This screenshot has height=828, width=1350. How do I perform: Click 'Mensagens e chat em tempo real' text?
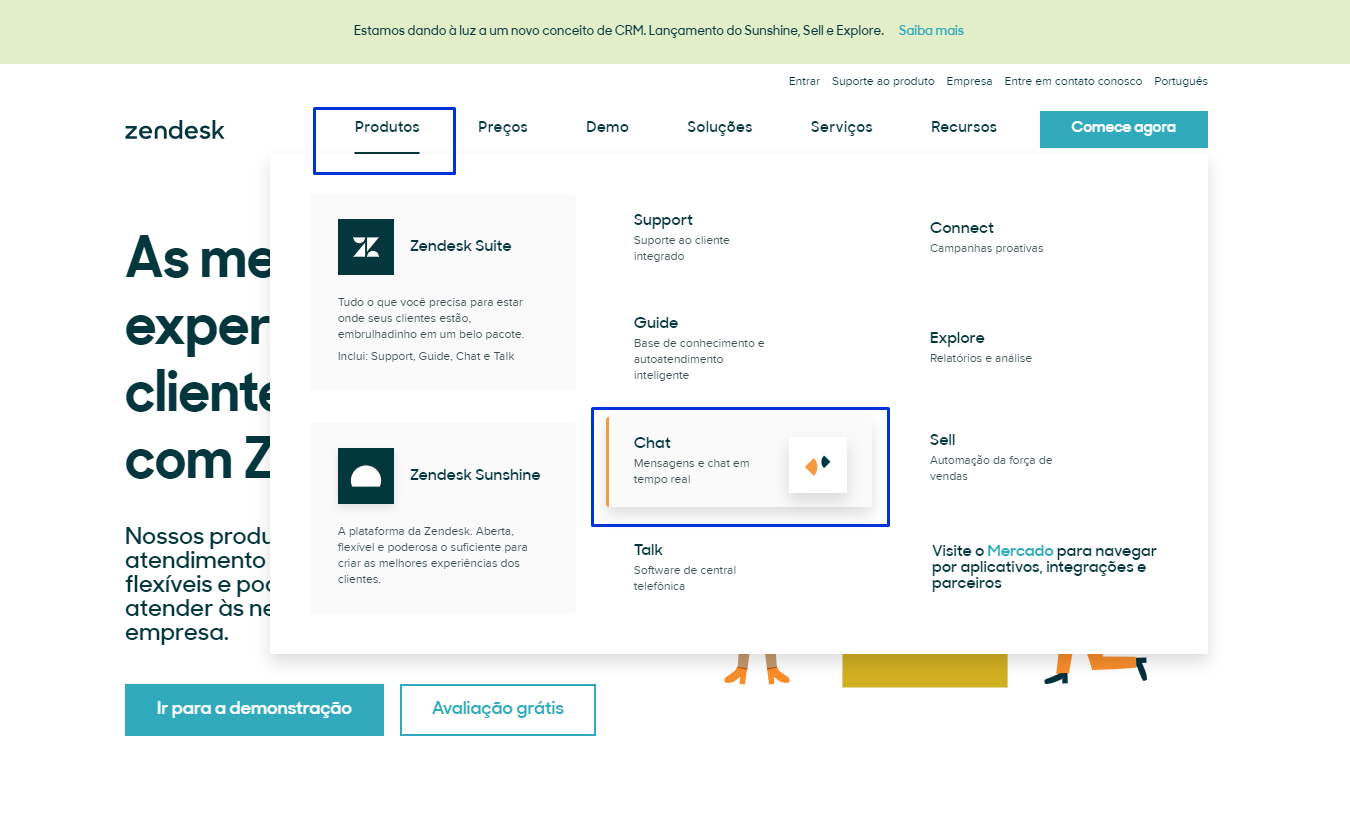tap(691, 471)
